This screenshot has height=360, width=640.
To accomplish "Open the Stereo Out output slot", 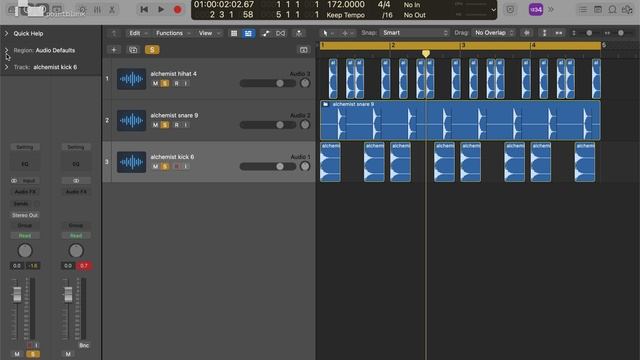I will [x=25, y=215].
